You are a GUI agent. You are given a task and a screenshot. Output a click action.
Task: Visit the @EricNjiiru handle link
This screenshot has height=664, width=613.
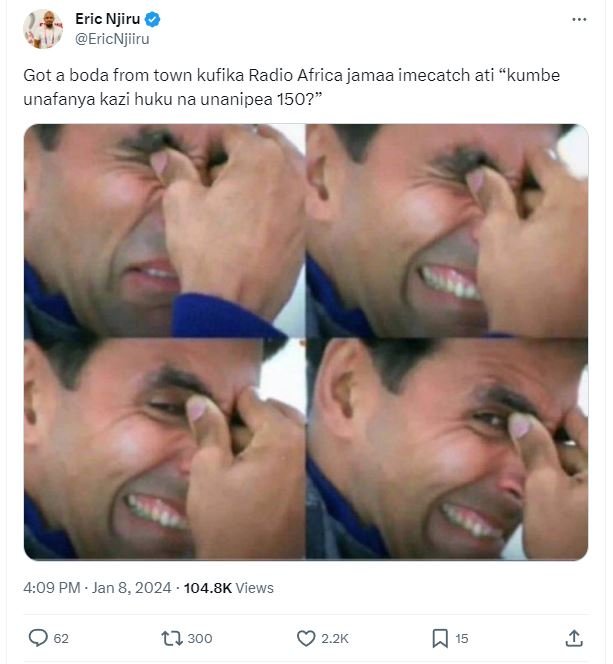[x=112, y=38]
